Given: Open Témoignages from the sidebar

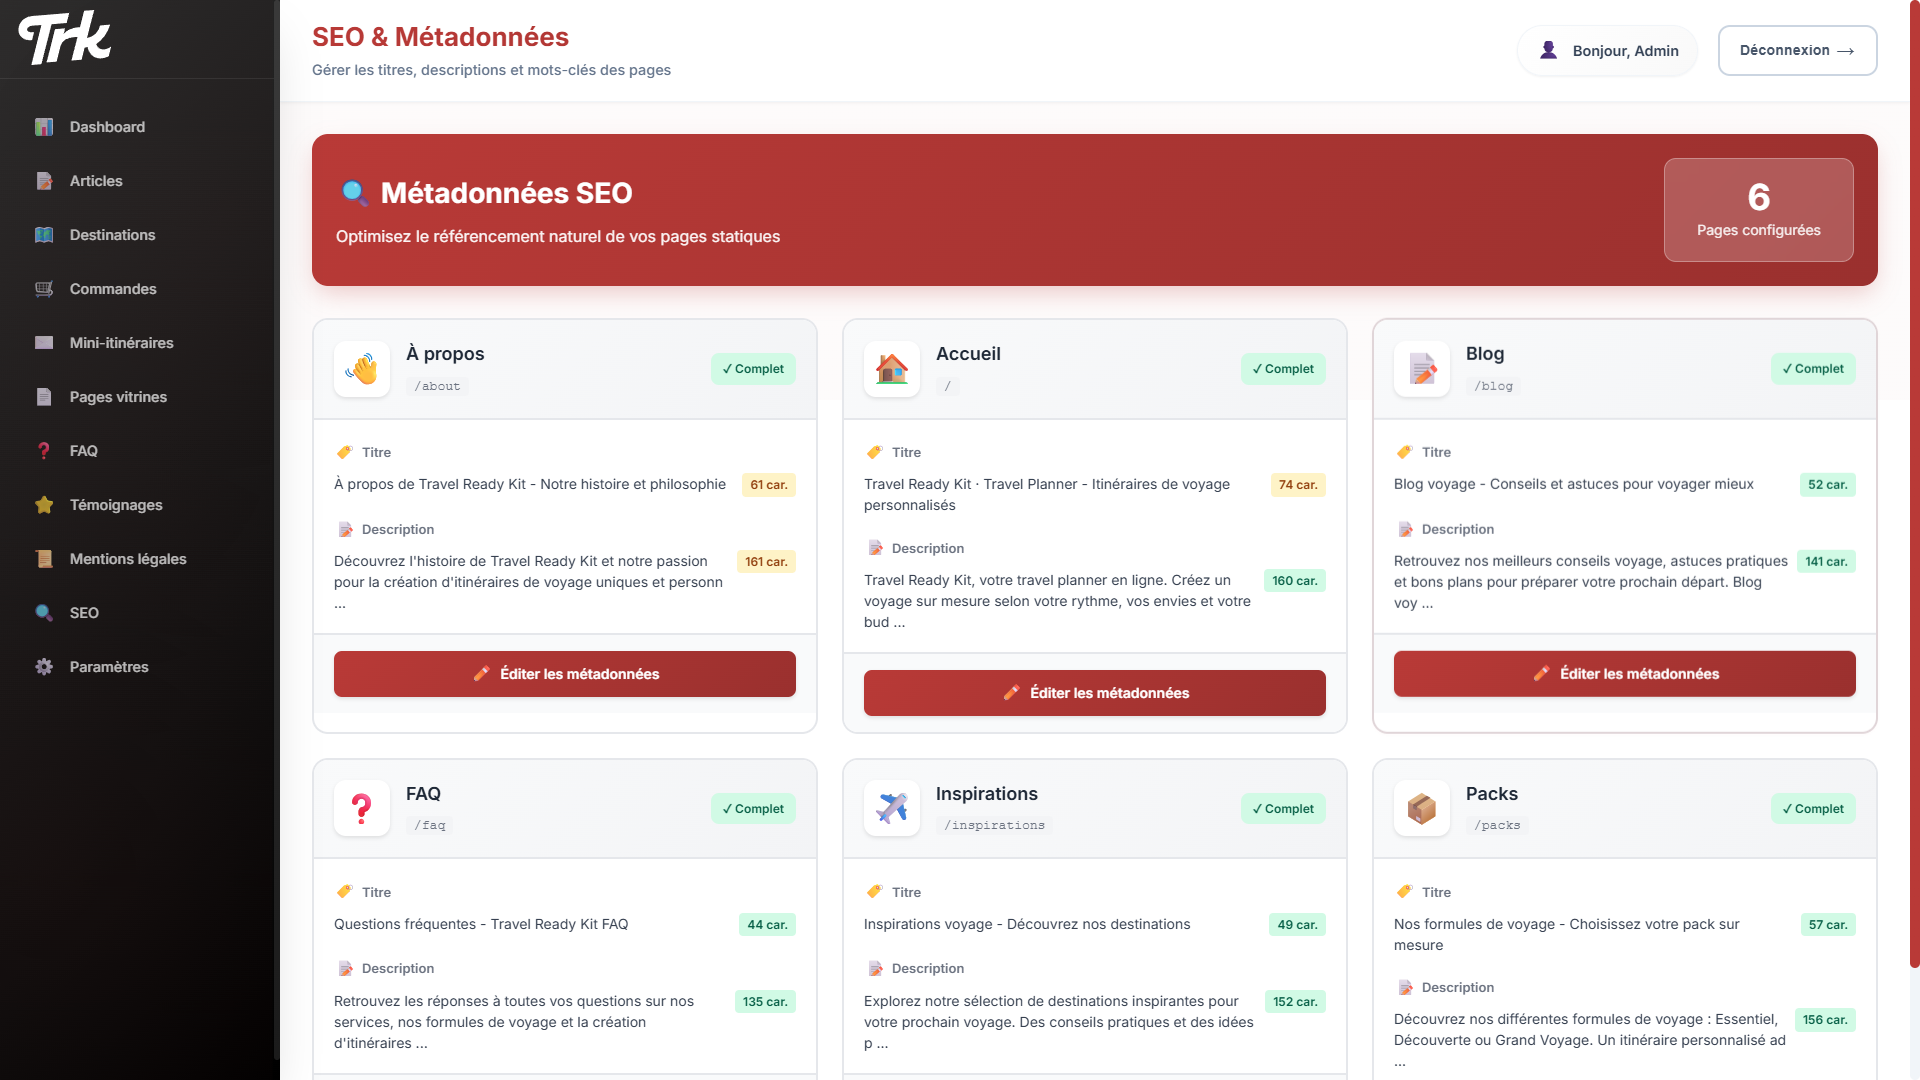Looking at the screenshot, I should [x=139, y=505].
